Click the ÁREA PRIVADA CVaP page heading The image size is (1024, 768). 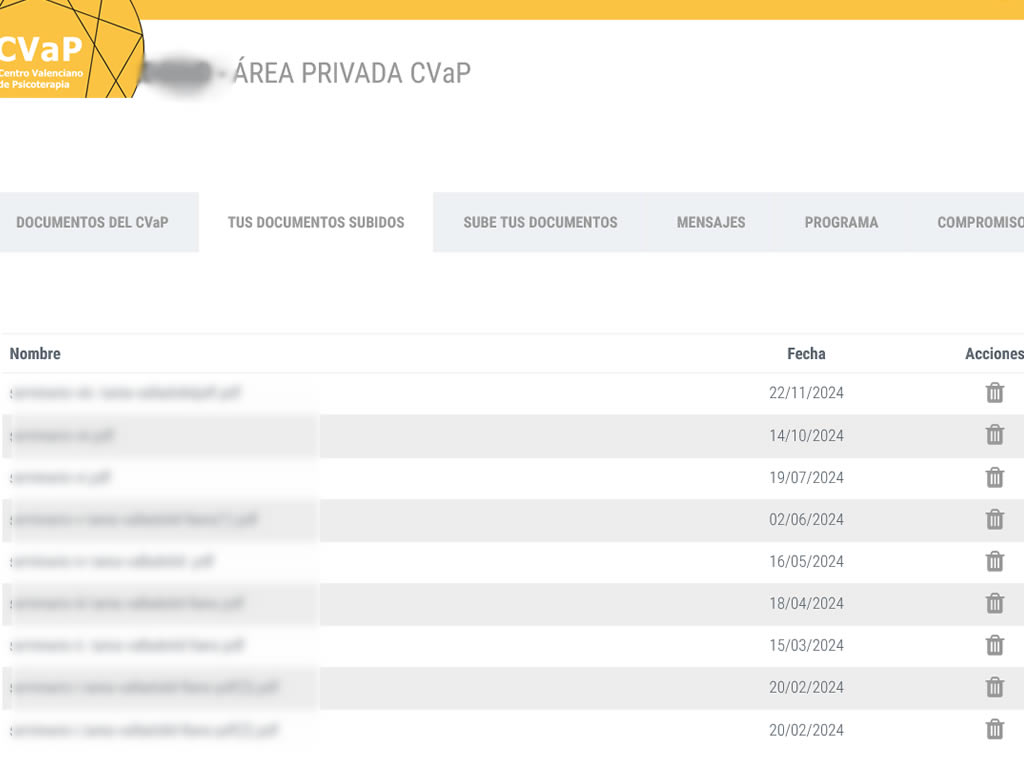(x=351, y=73)
